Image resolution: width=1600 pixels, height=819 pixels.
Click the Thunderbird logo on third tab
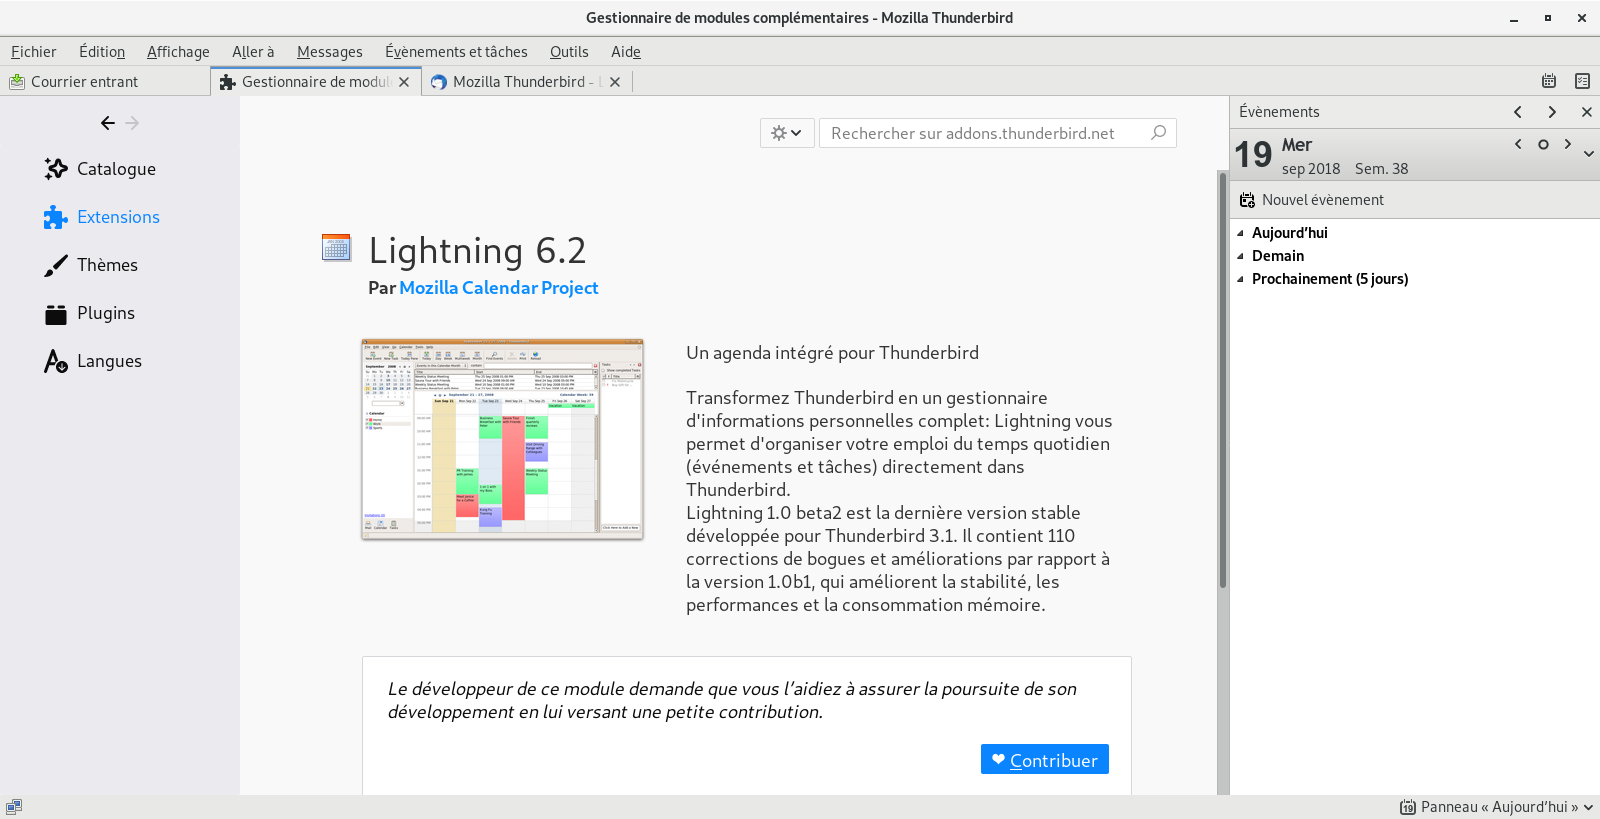438,82
